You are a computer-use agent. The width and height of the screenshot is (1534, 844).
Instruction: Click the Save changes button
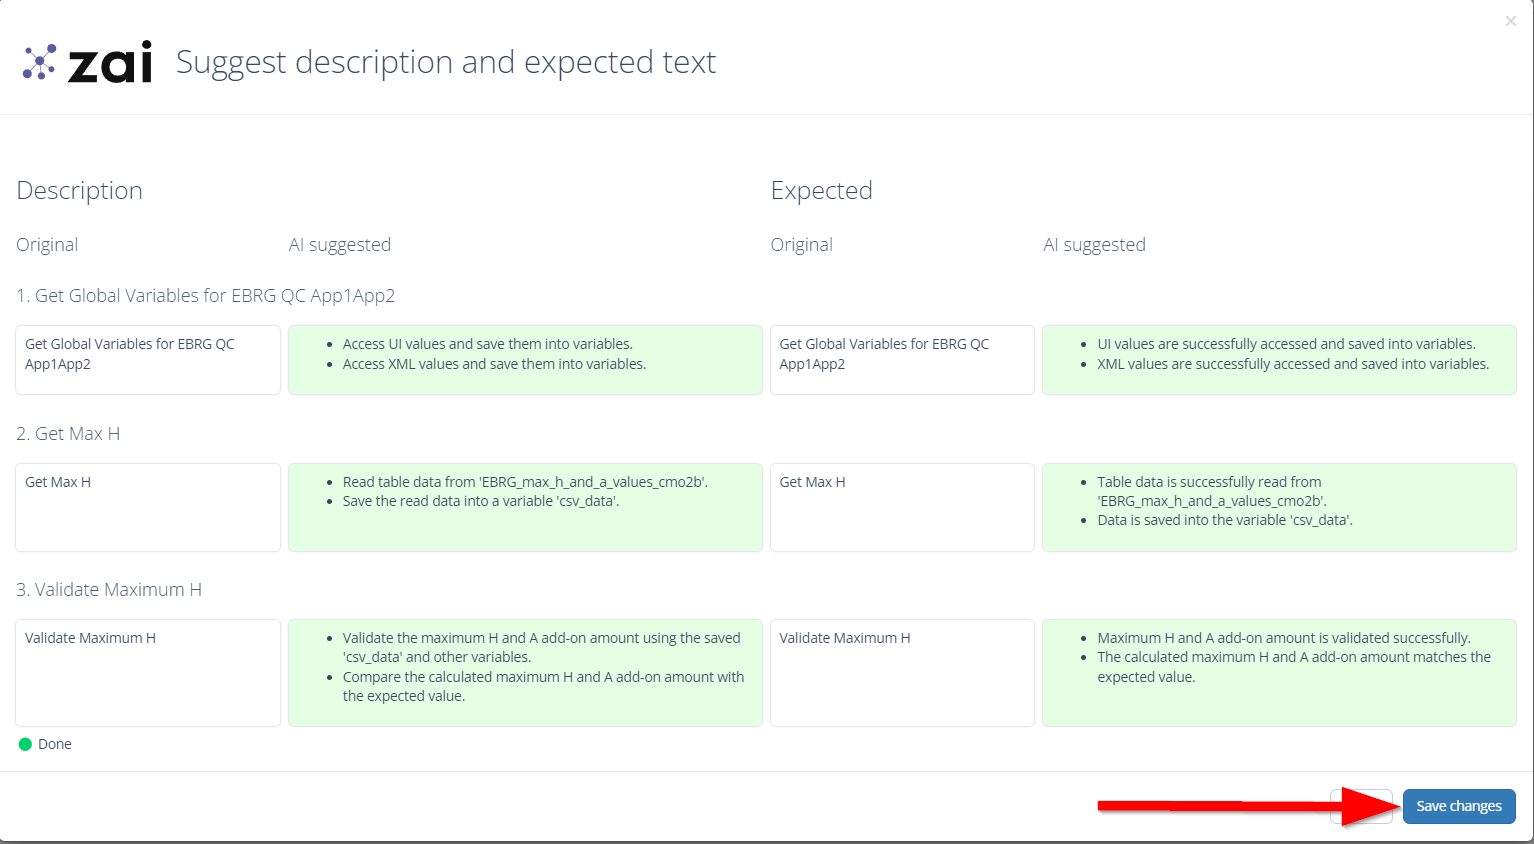[x=1459, y=806]
